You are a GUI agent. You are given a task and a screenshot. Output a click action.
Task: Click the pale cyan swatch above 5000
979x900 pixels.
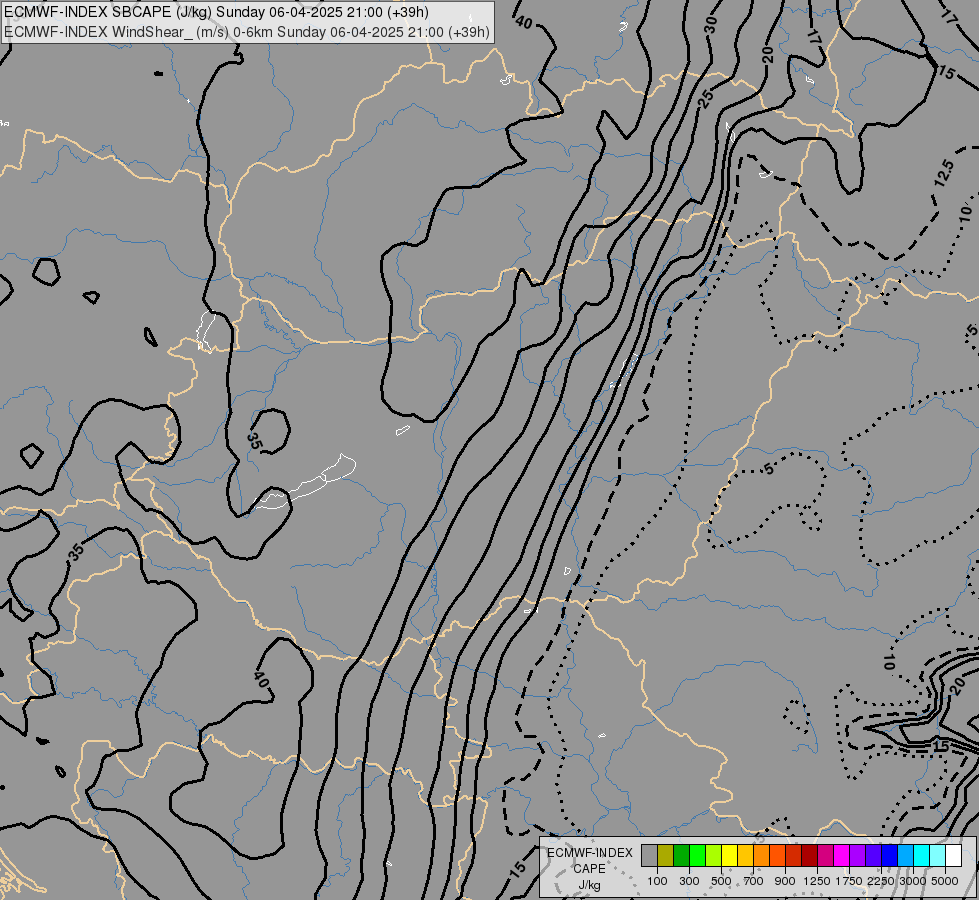pyautogui.click(x=938, y=855)
